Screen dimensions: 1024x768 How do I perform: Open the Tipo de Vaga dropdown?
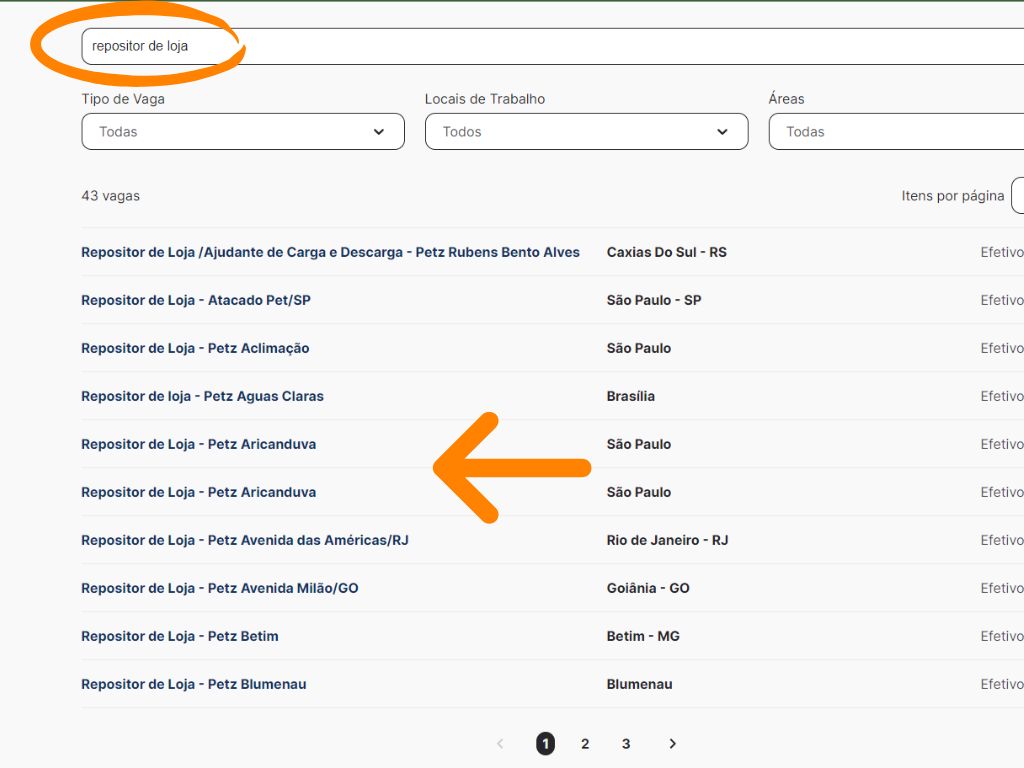(243, 131)
